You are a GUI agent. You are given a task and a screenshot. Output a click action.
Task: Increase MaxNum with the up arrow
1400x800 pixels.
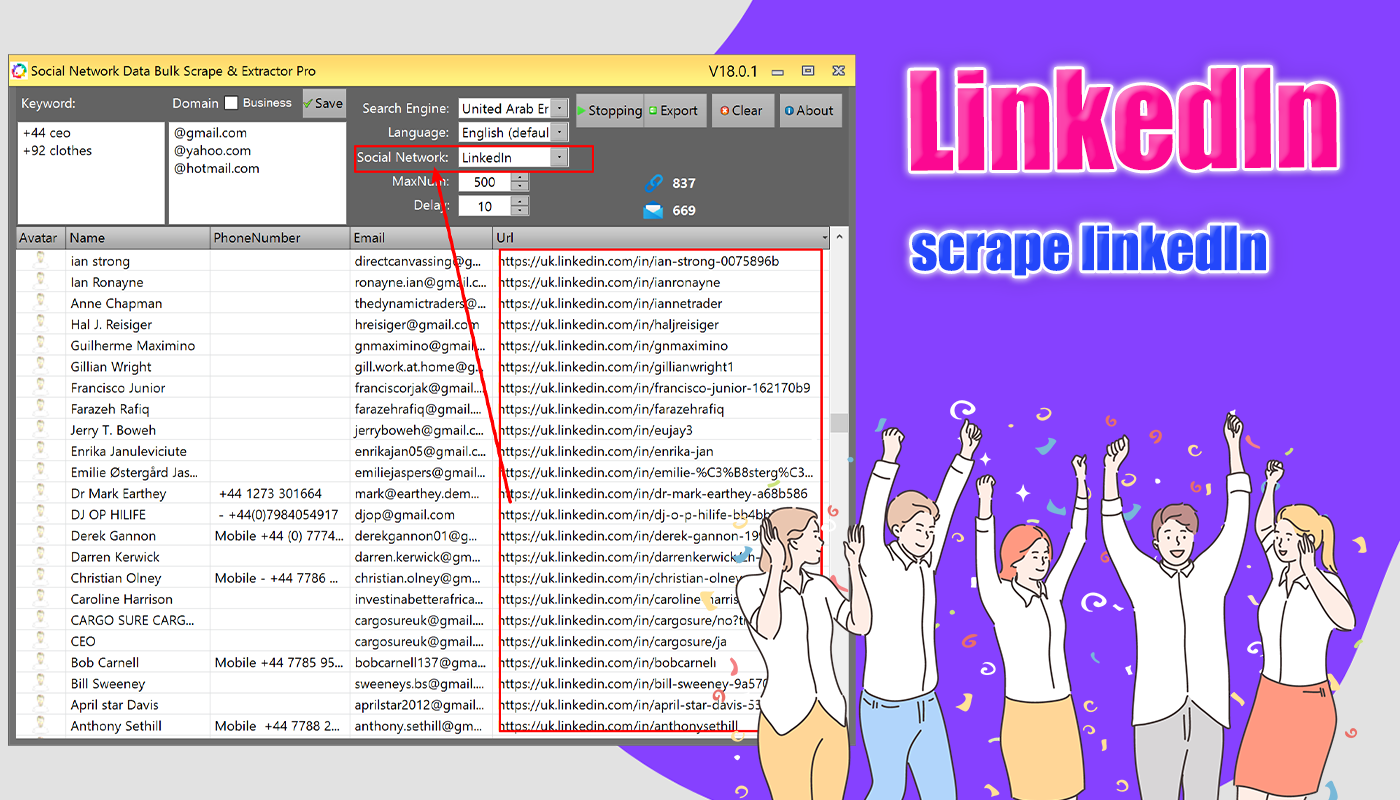[519, 178]
